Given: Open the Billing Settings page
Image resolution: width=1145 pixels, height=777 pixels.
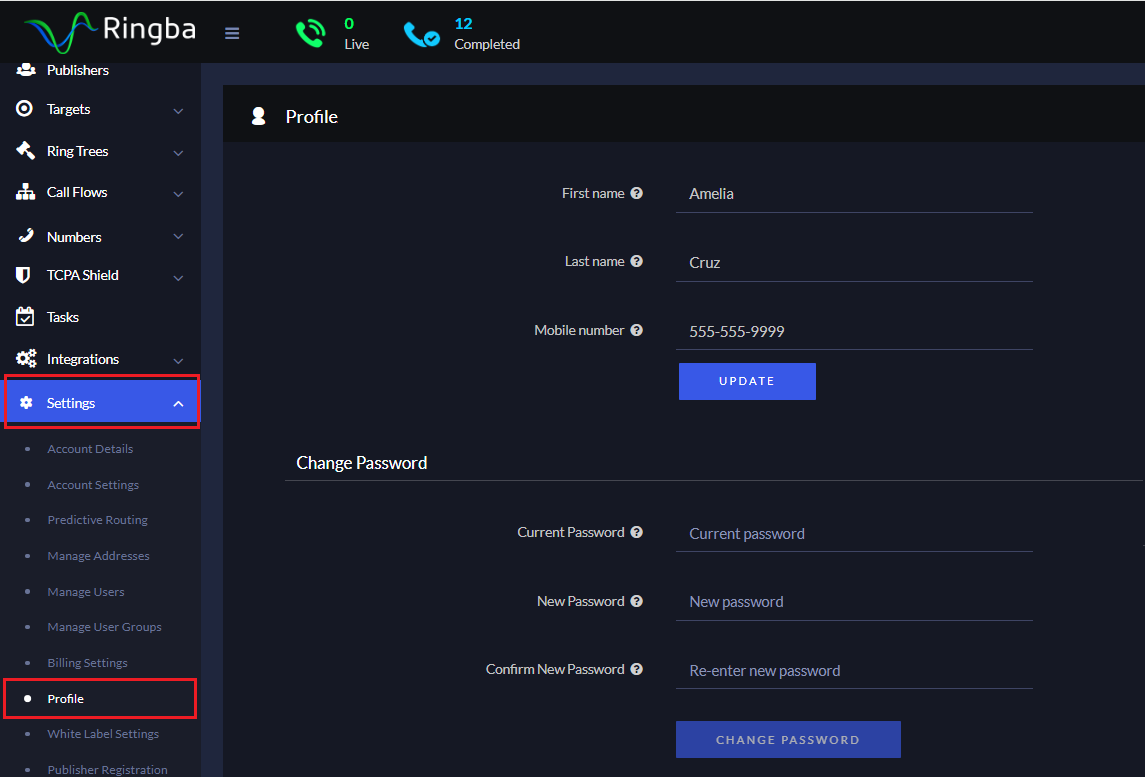Looking at the screenshot, I should pyautogui.click(x=87, y=662).
